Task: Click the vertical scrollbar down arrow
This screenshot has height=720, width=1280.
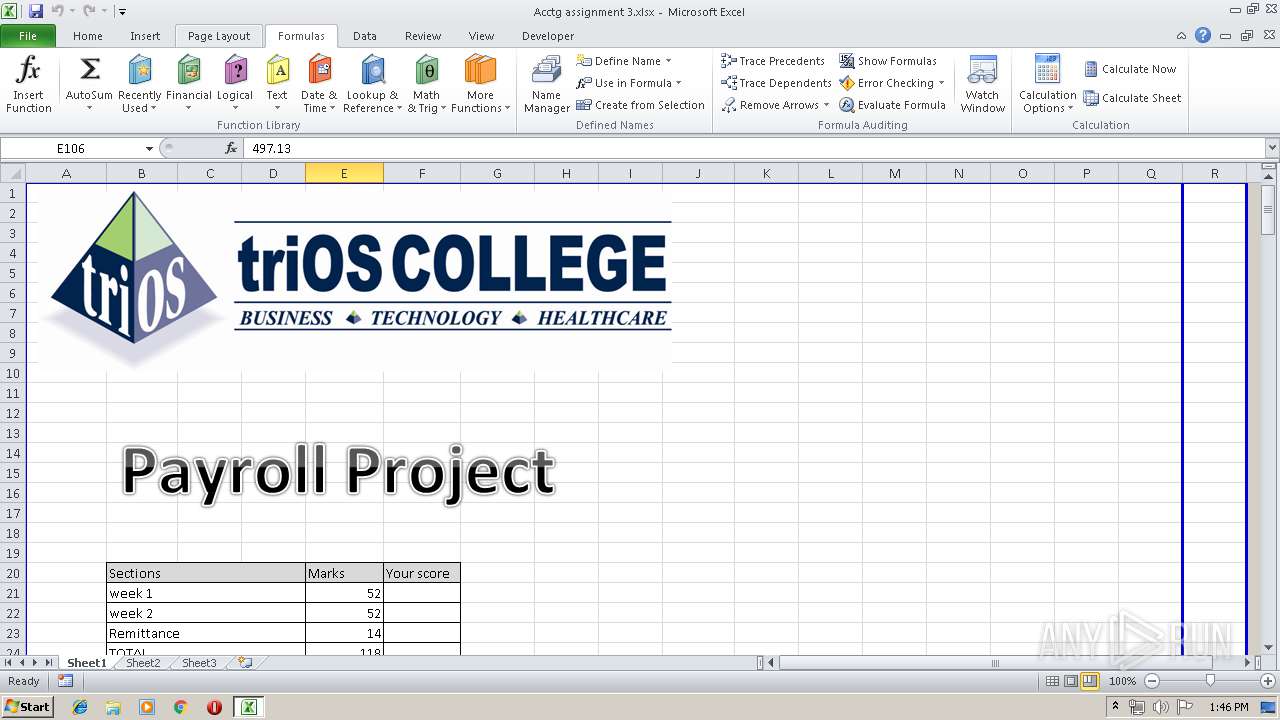Action: [x=1268, y=647]
